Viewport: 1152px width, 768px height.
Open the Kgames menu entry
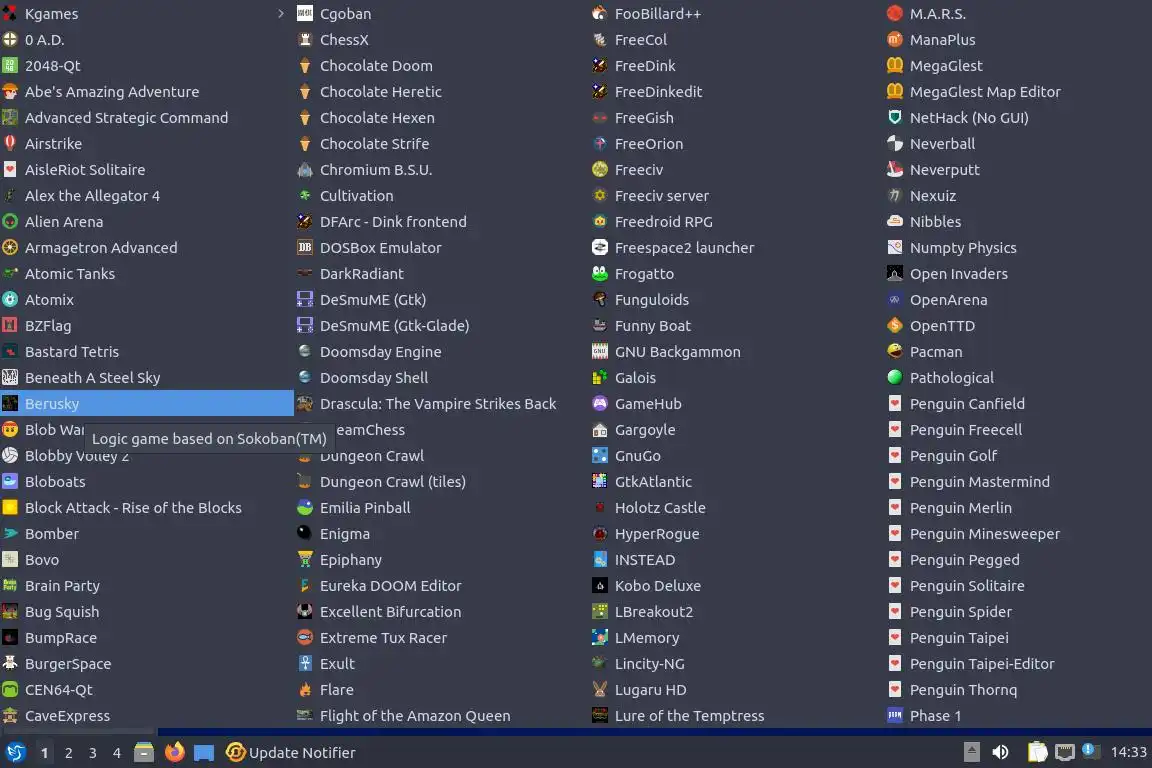click(x=147, y=13)
